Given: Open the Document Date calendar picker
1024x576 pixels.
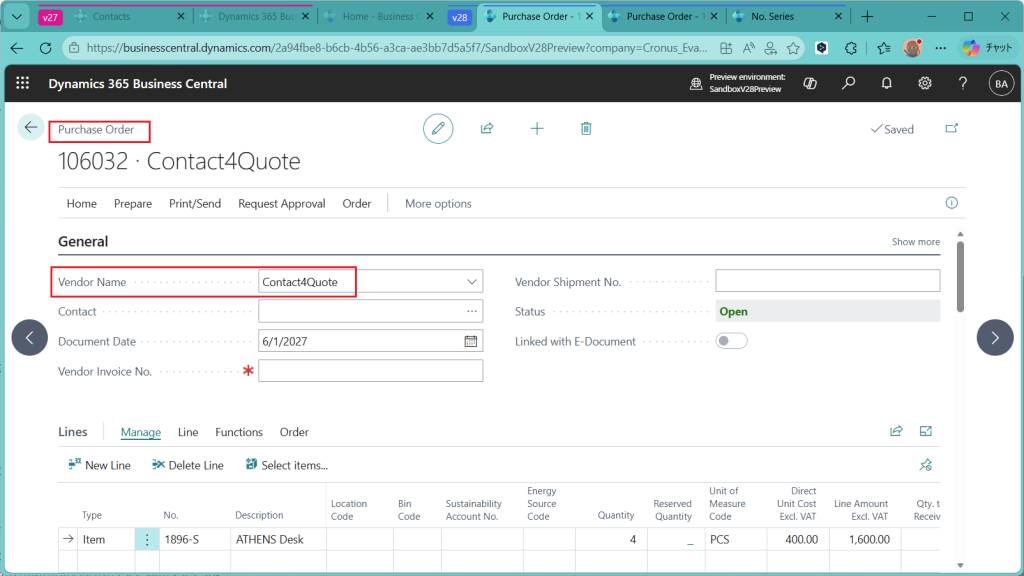Looking at the screenshot, I should click(x=471, y=341).
